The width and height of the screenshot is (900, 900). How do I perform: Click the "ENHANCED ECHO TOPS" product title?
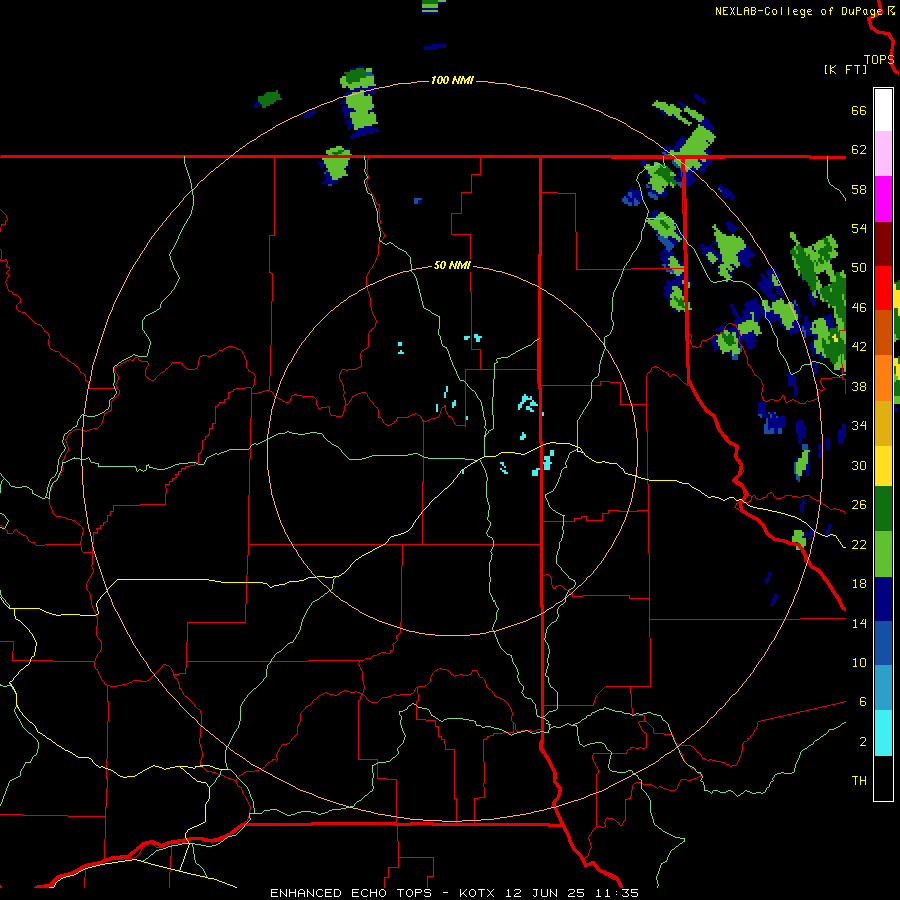tap(351, 893)
